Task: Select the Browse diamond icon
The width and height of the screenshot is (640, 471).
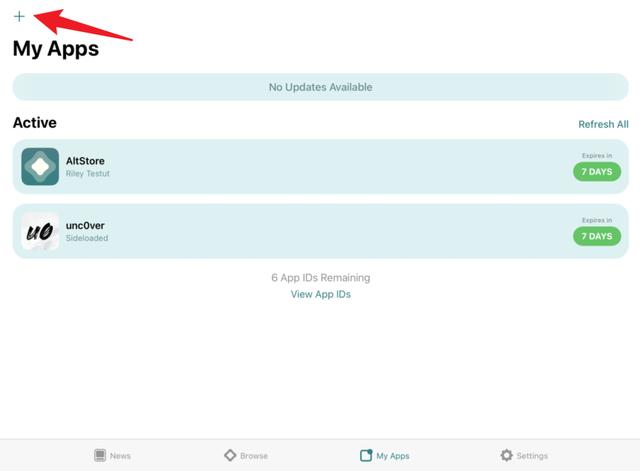Action: coord(230,455)
